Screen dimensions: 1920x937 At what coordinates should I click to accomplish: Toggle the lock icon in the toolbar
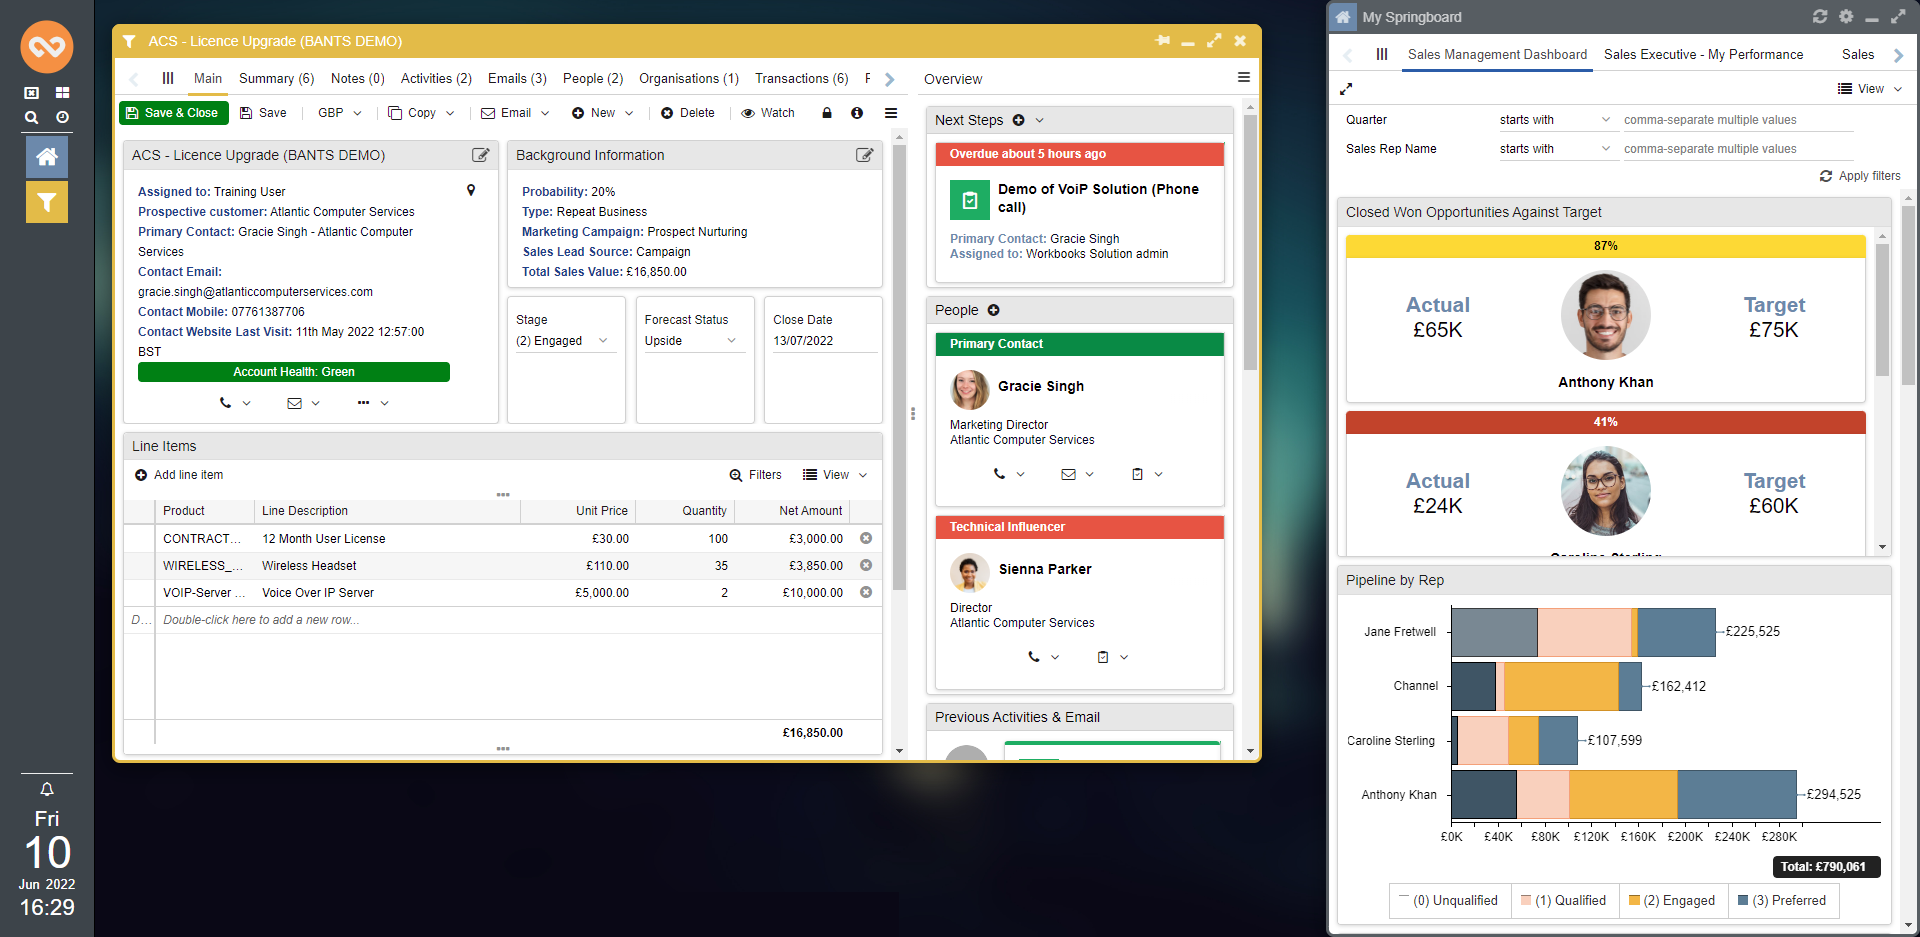click(827, 113)
